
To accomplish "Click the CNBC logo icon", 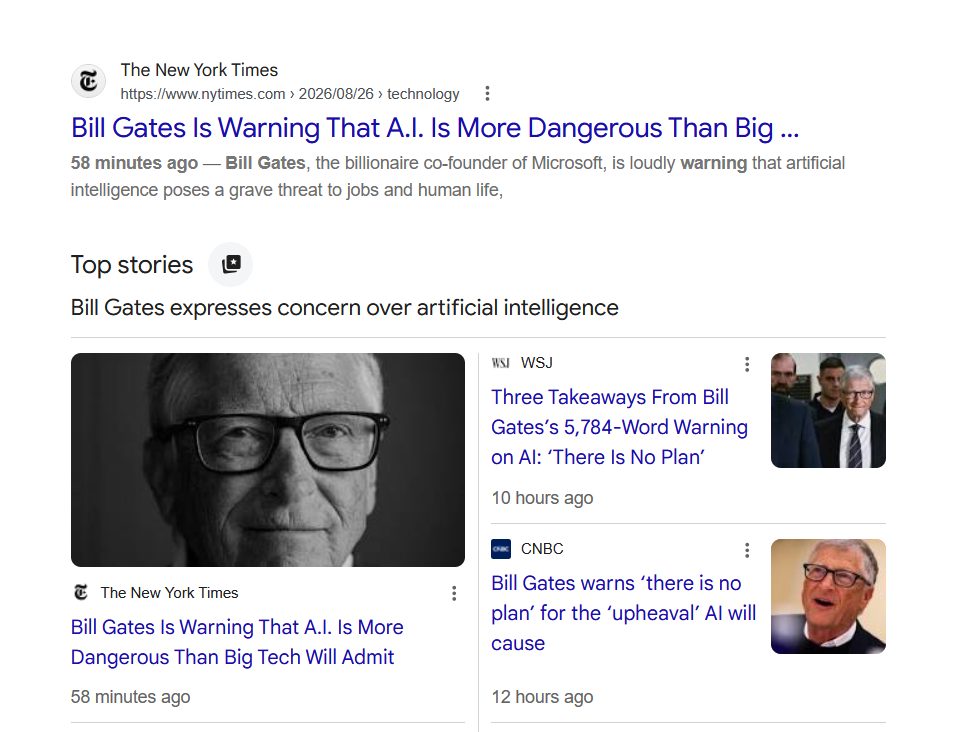I will coord(501,549).
